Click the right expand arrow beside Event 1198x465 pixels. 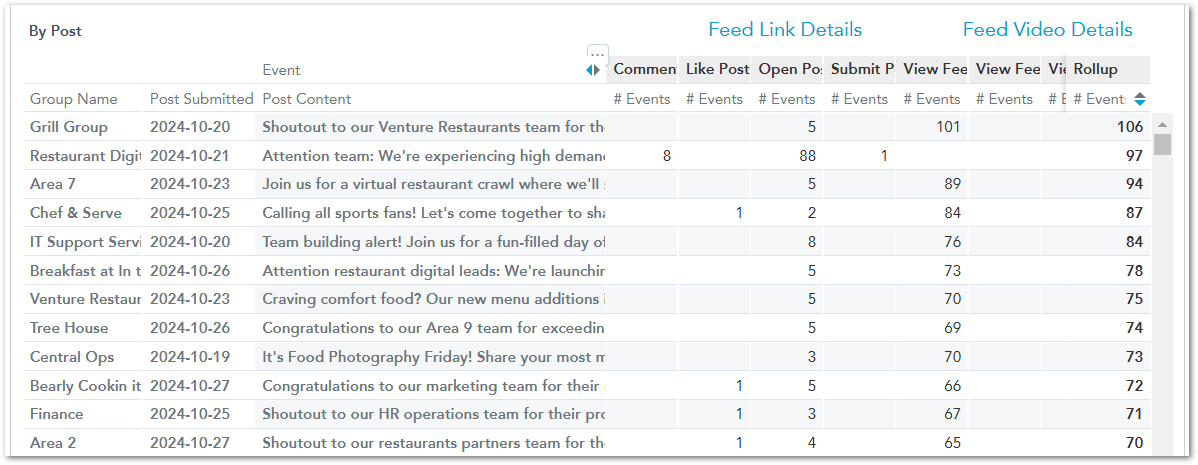tap(597, 70)
